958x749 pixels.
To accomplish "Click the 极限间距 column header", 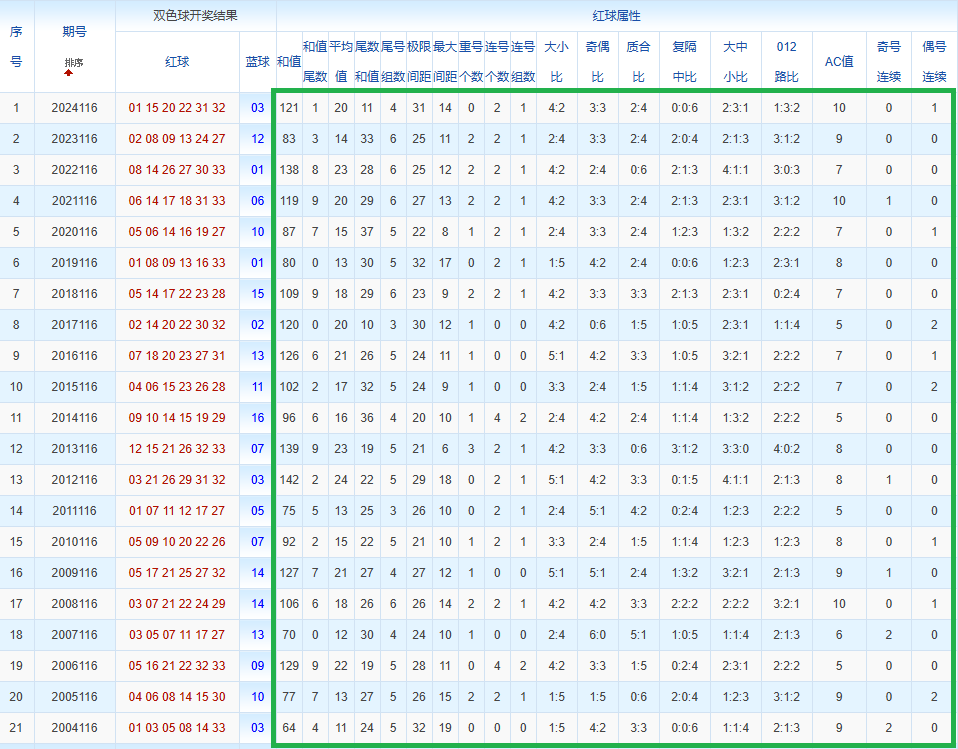I will tap(419, 62).
